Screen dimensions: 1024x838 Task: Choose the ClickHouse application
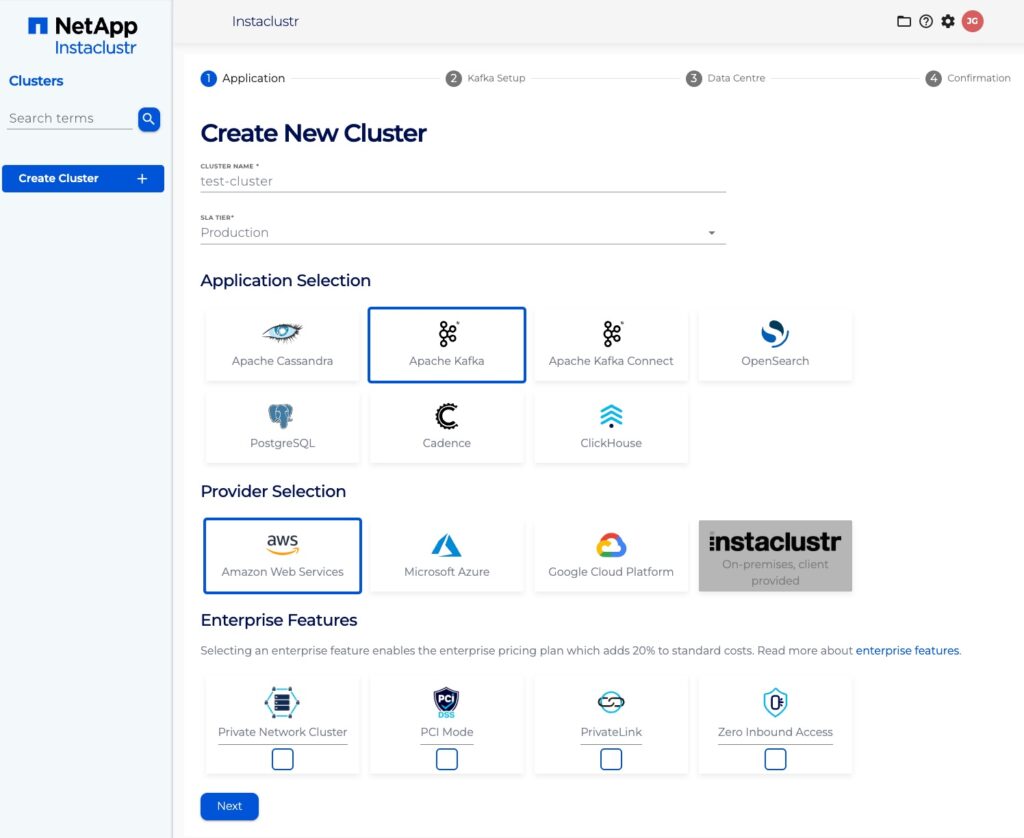(611, 427)
